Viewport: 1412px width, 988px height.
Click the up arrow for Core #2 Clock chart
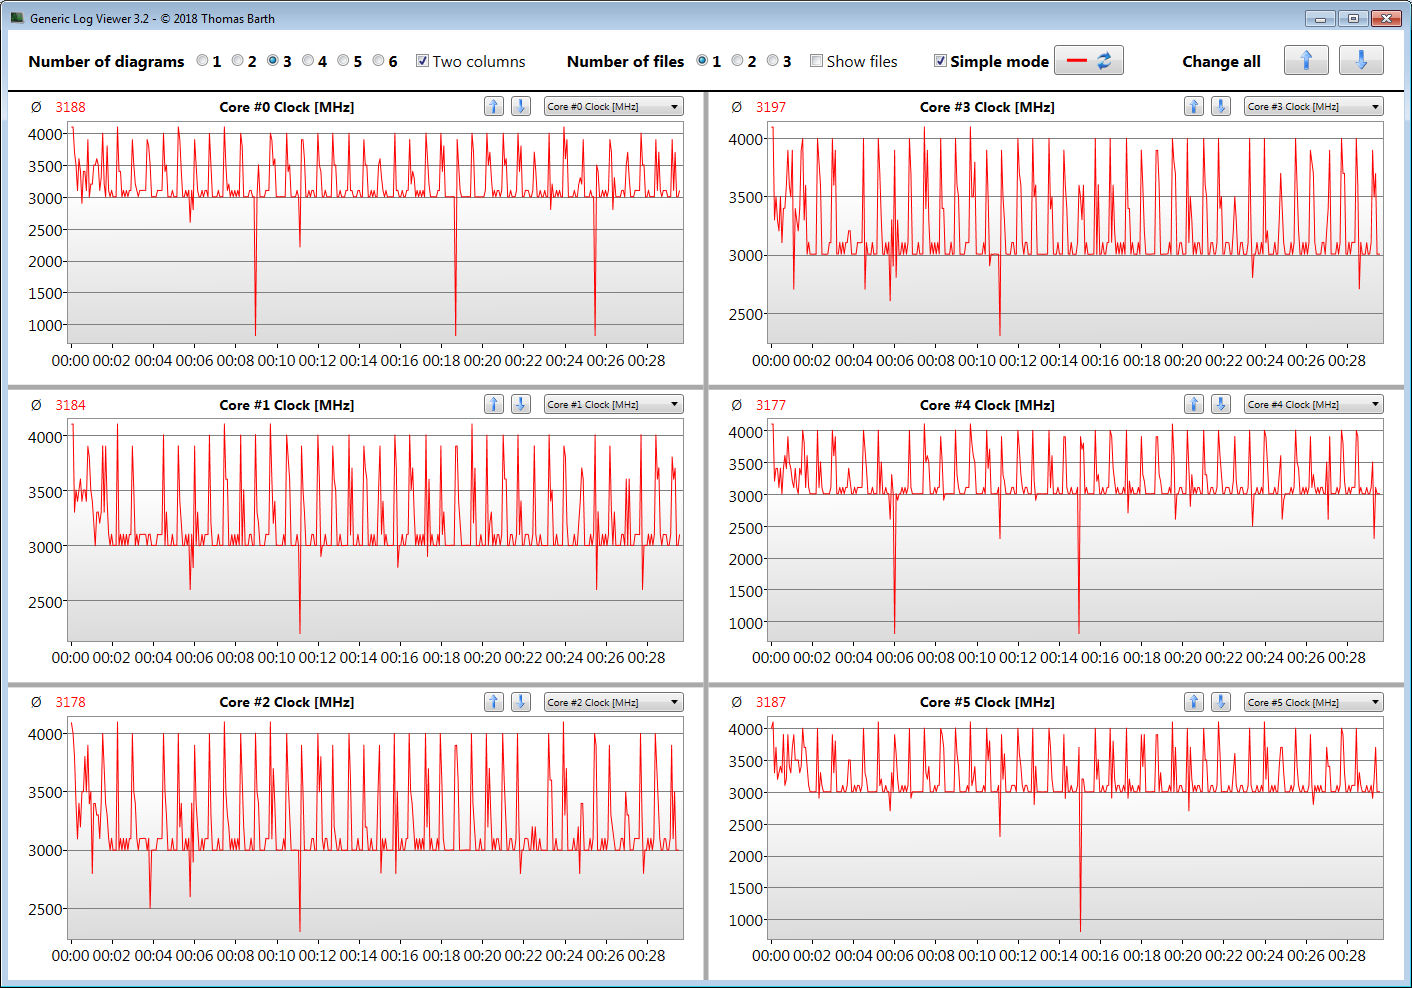click(x=494, y=702)
